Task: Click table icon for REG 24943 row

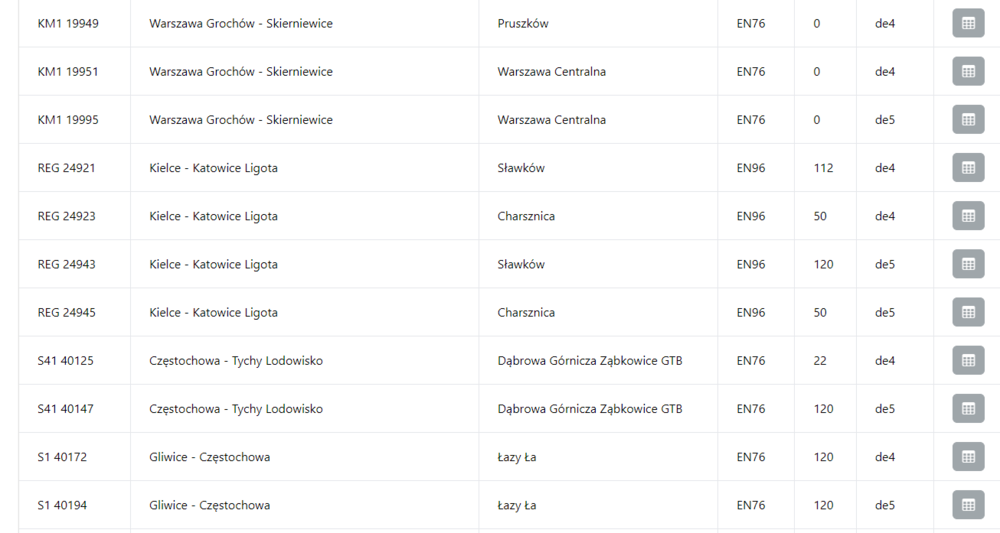Action: [968, 264]
